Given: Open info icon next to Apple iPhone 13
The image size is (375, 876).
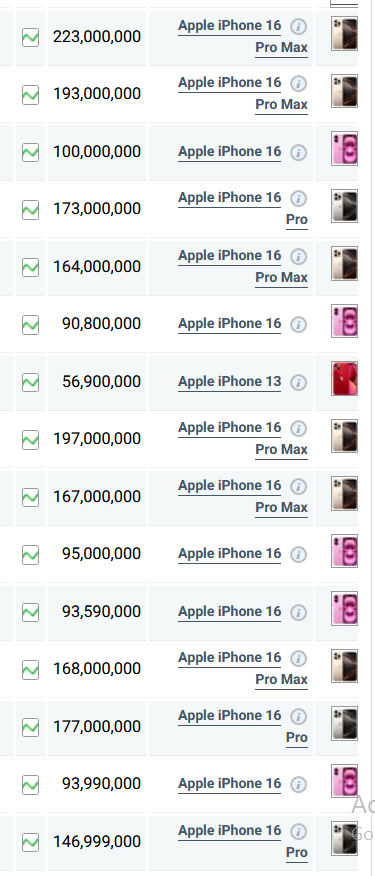Looking at the screenshot, I should [x=299, y=383].
